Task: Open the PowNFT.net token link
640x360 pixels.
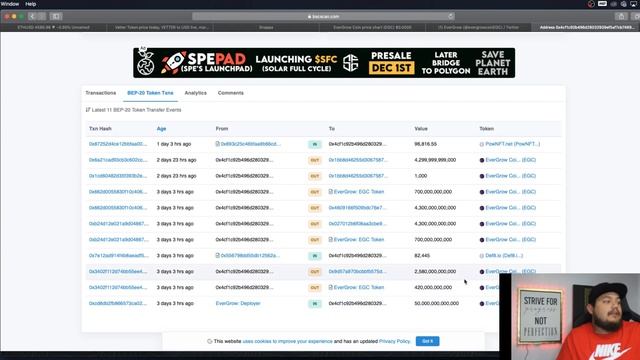Action: (513, 144)
